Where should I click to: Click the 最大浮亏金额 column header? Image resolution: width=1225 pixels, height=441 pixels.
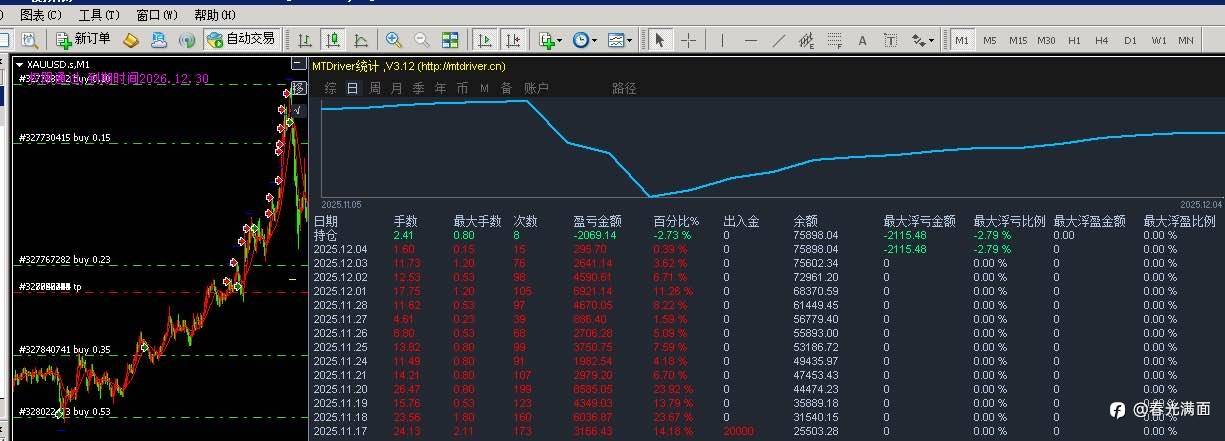click(x=919, y=221)
